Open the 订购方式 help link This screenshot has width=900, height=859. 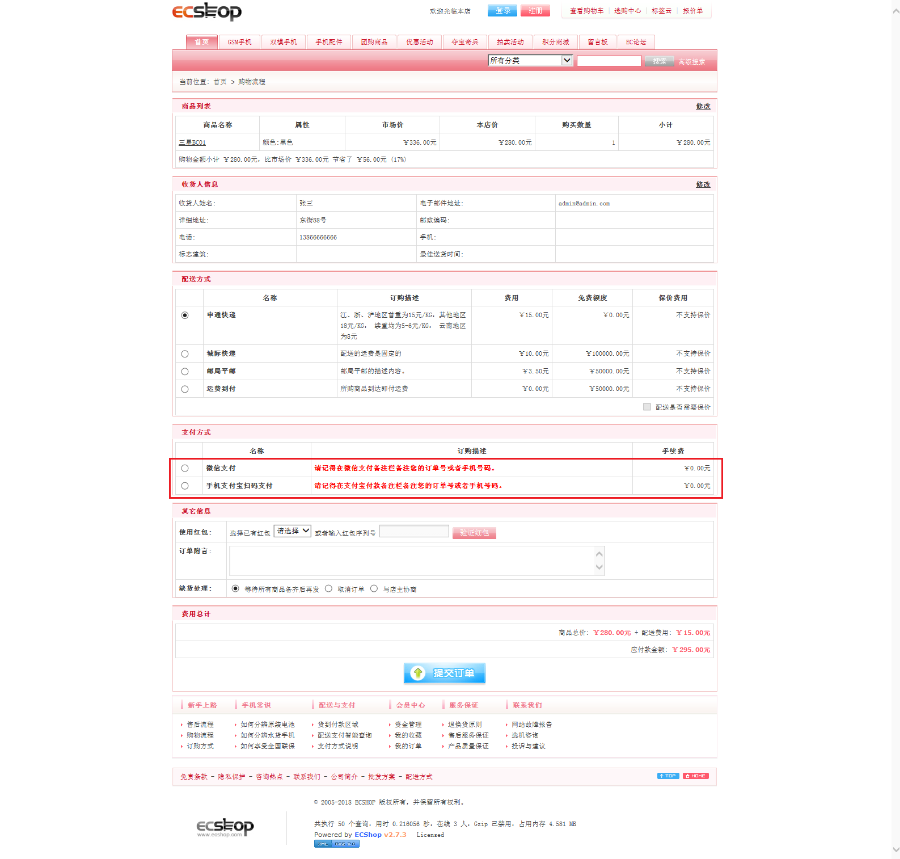[200, 747]
